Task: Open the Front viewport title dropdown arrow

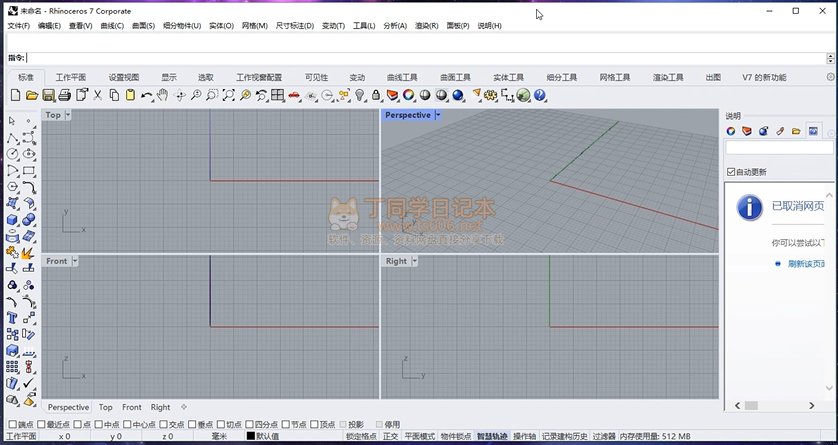Action: (x=74, y=261)
